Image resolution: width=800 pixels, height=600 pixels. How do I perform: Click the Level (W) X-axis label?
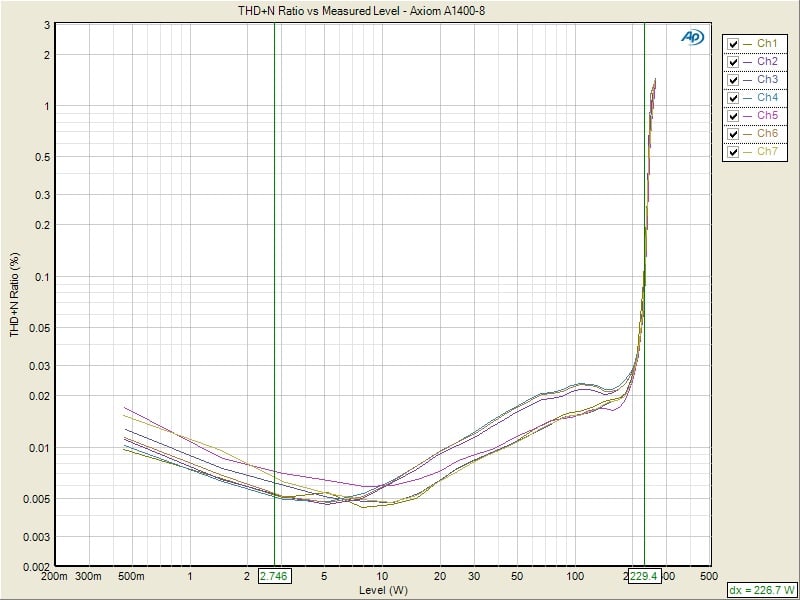pos(381,590)
